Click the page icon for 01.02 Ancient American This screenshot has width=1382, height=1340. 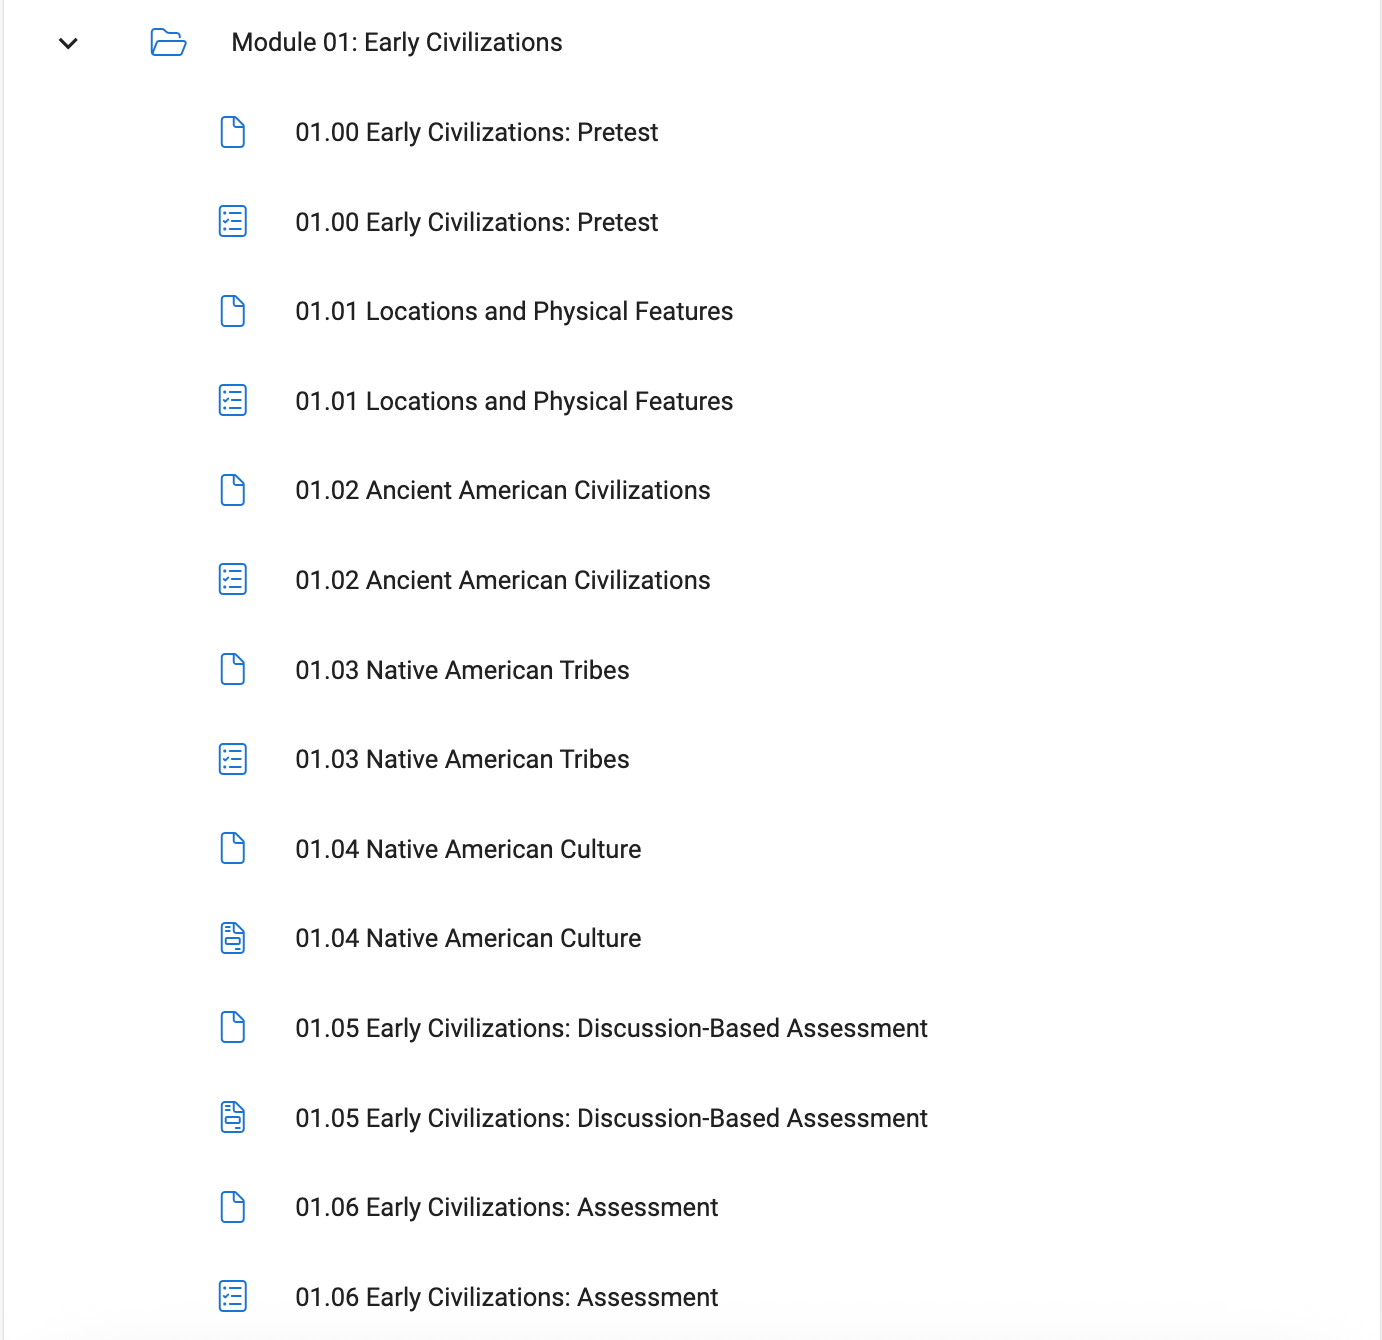coord(233,490)
